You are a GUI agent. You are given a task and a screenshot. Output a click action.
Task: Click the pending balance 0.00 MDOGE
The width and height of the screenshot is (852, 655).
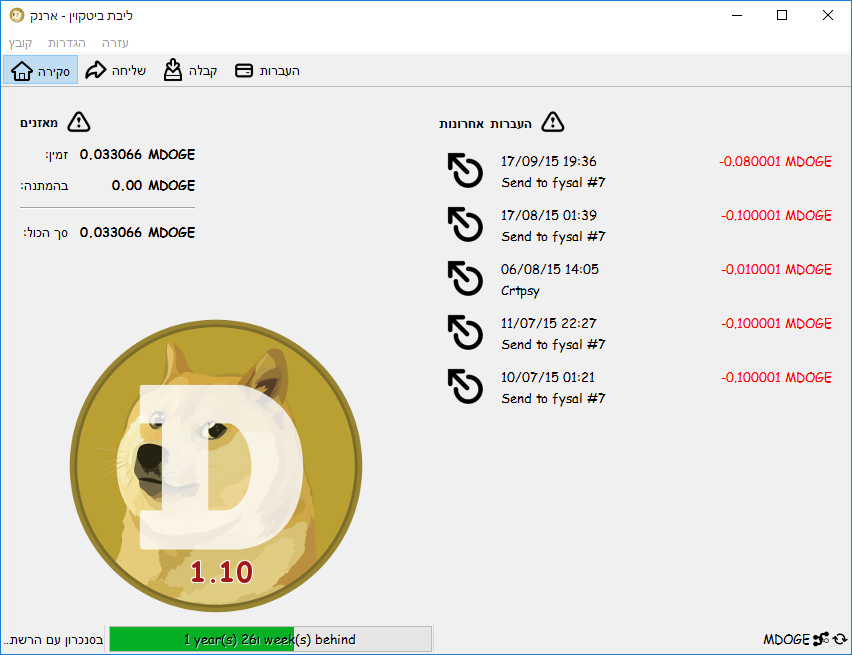tap(153, 186)
